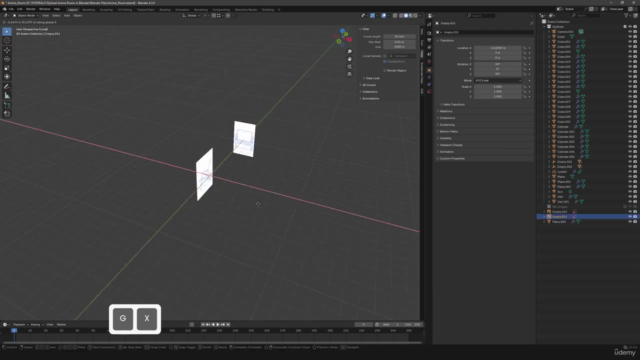Select the Move tool

click(7, 50)
